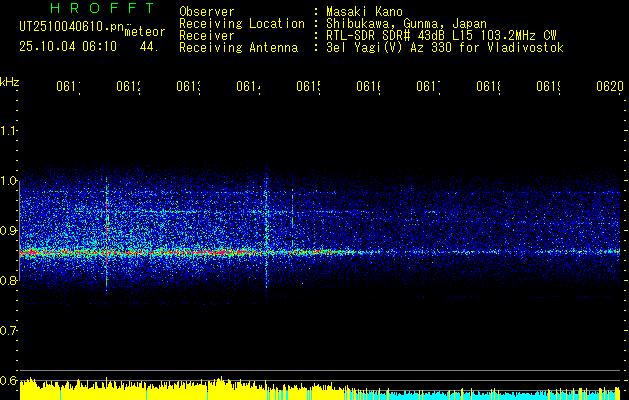Click the "Receiver" field label

(207, 36)
